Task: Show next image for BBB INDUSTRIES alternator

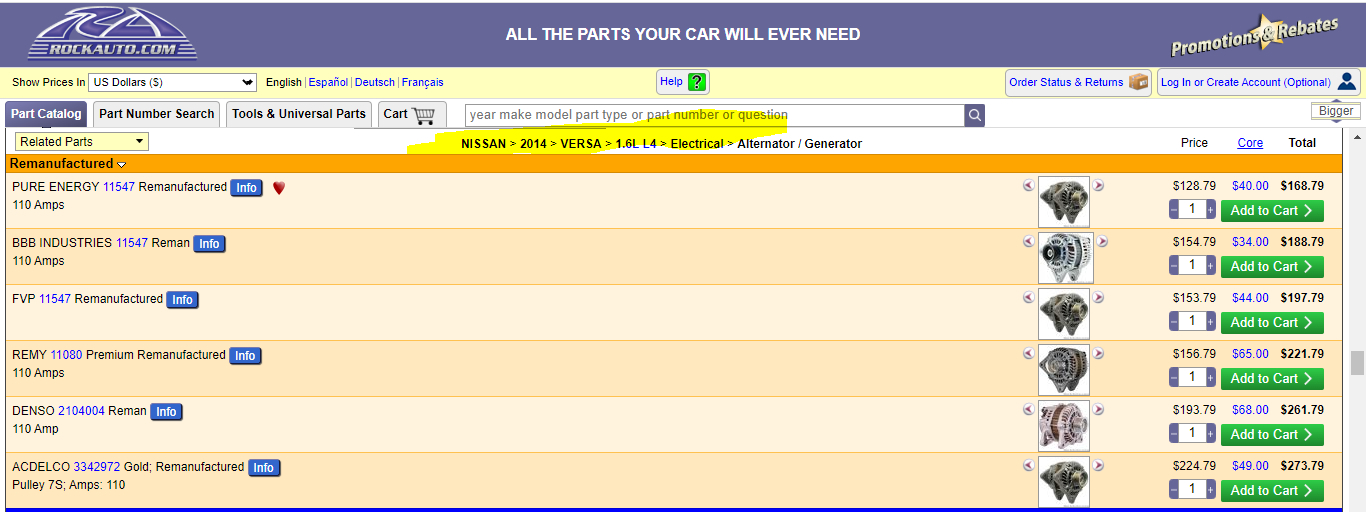Action: coord(1103,241)
